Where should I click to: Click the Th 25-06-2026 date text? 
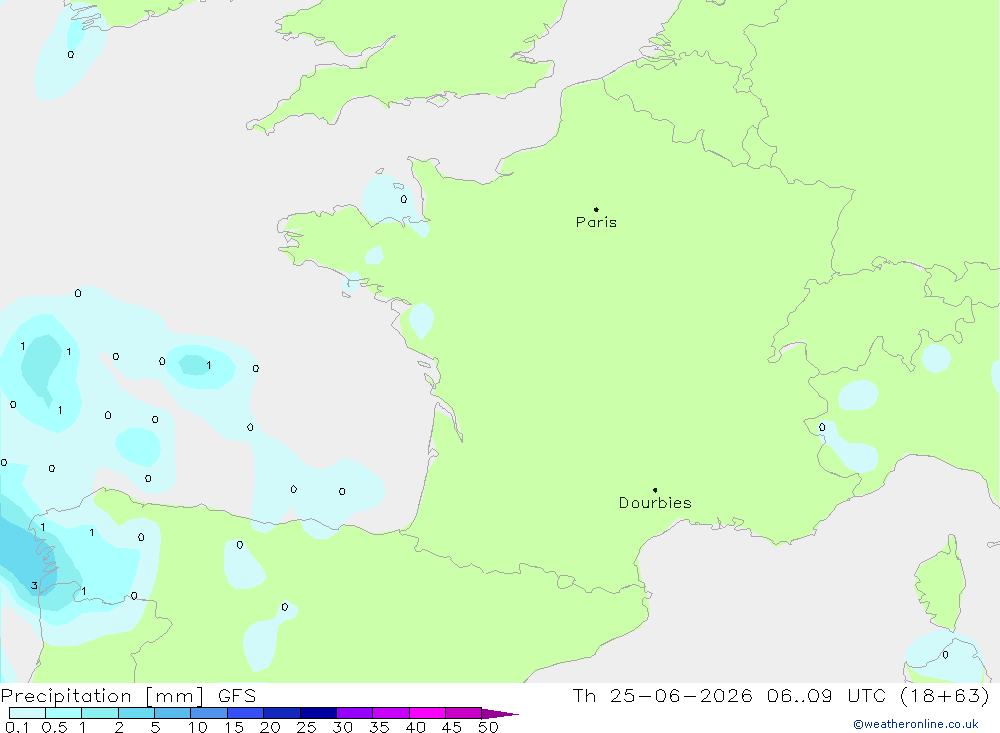[663, 696]
